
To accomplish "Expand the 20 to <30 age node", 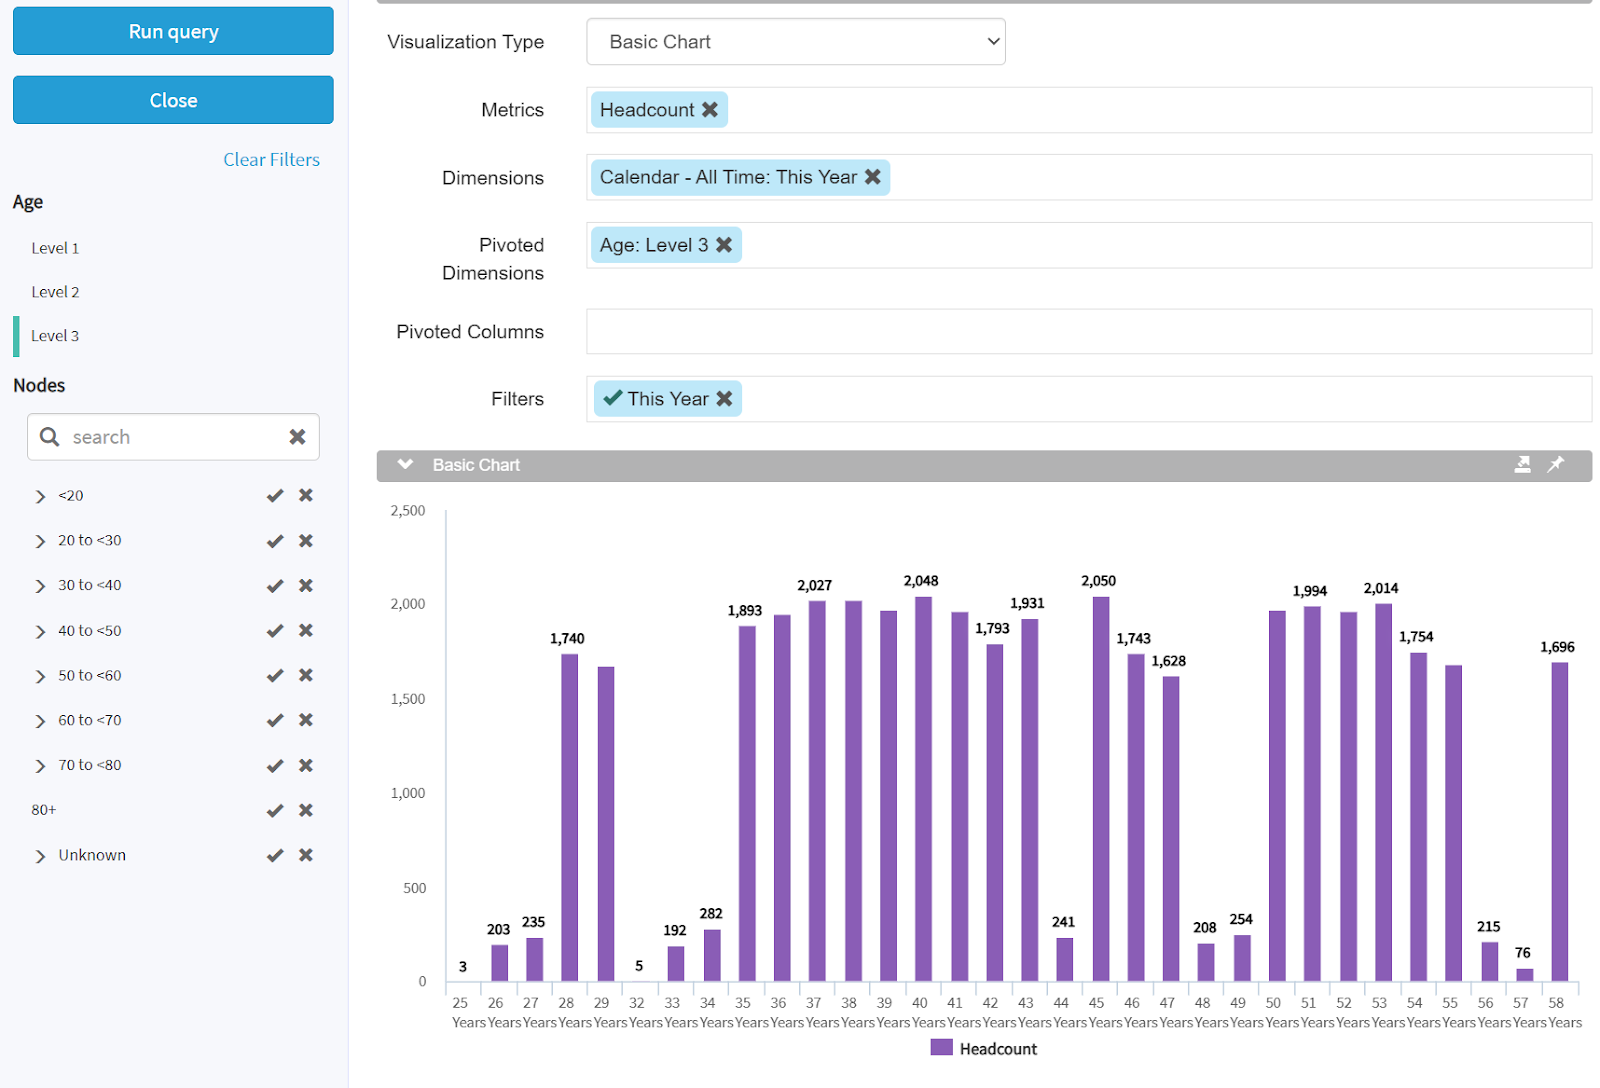I will (40, 541).
